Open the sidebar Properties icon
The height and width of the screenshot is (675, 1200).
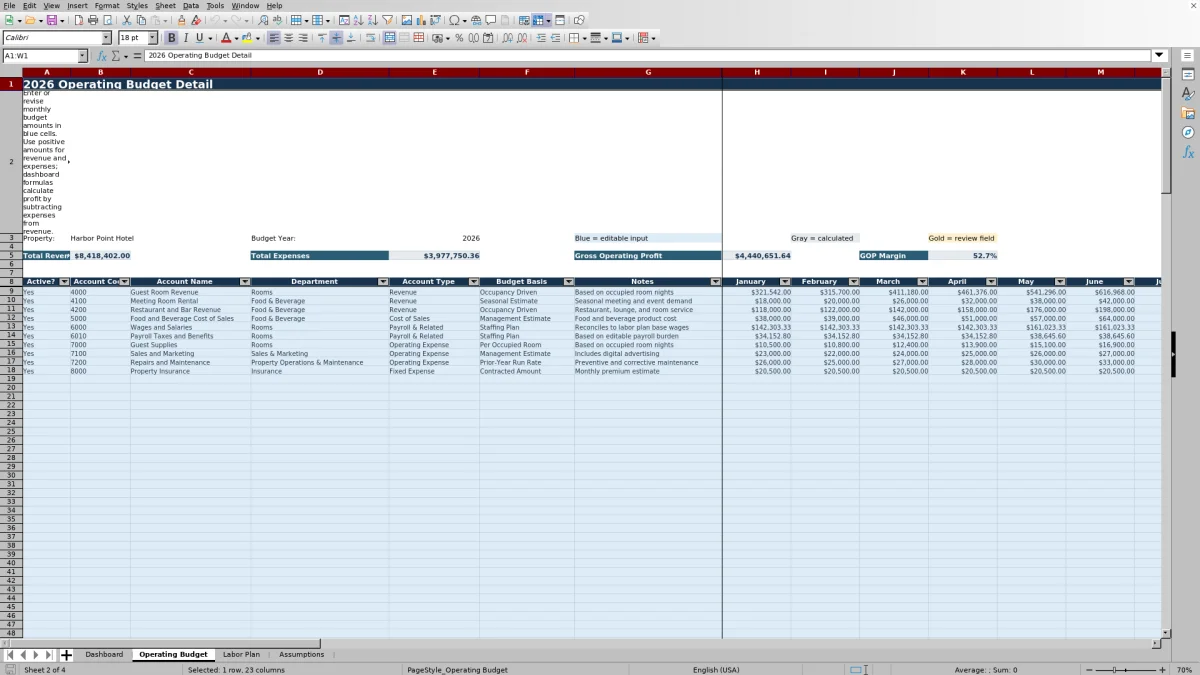1188,75
